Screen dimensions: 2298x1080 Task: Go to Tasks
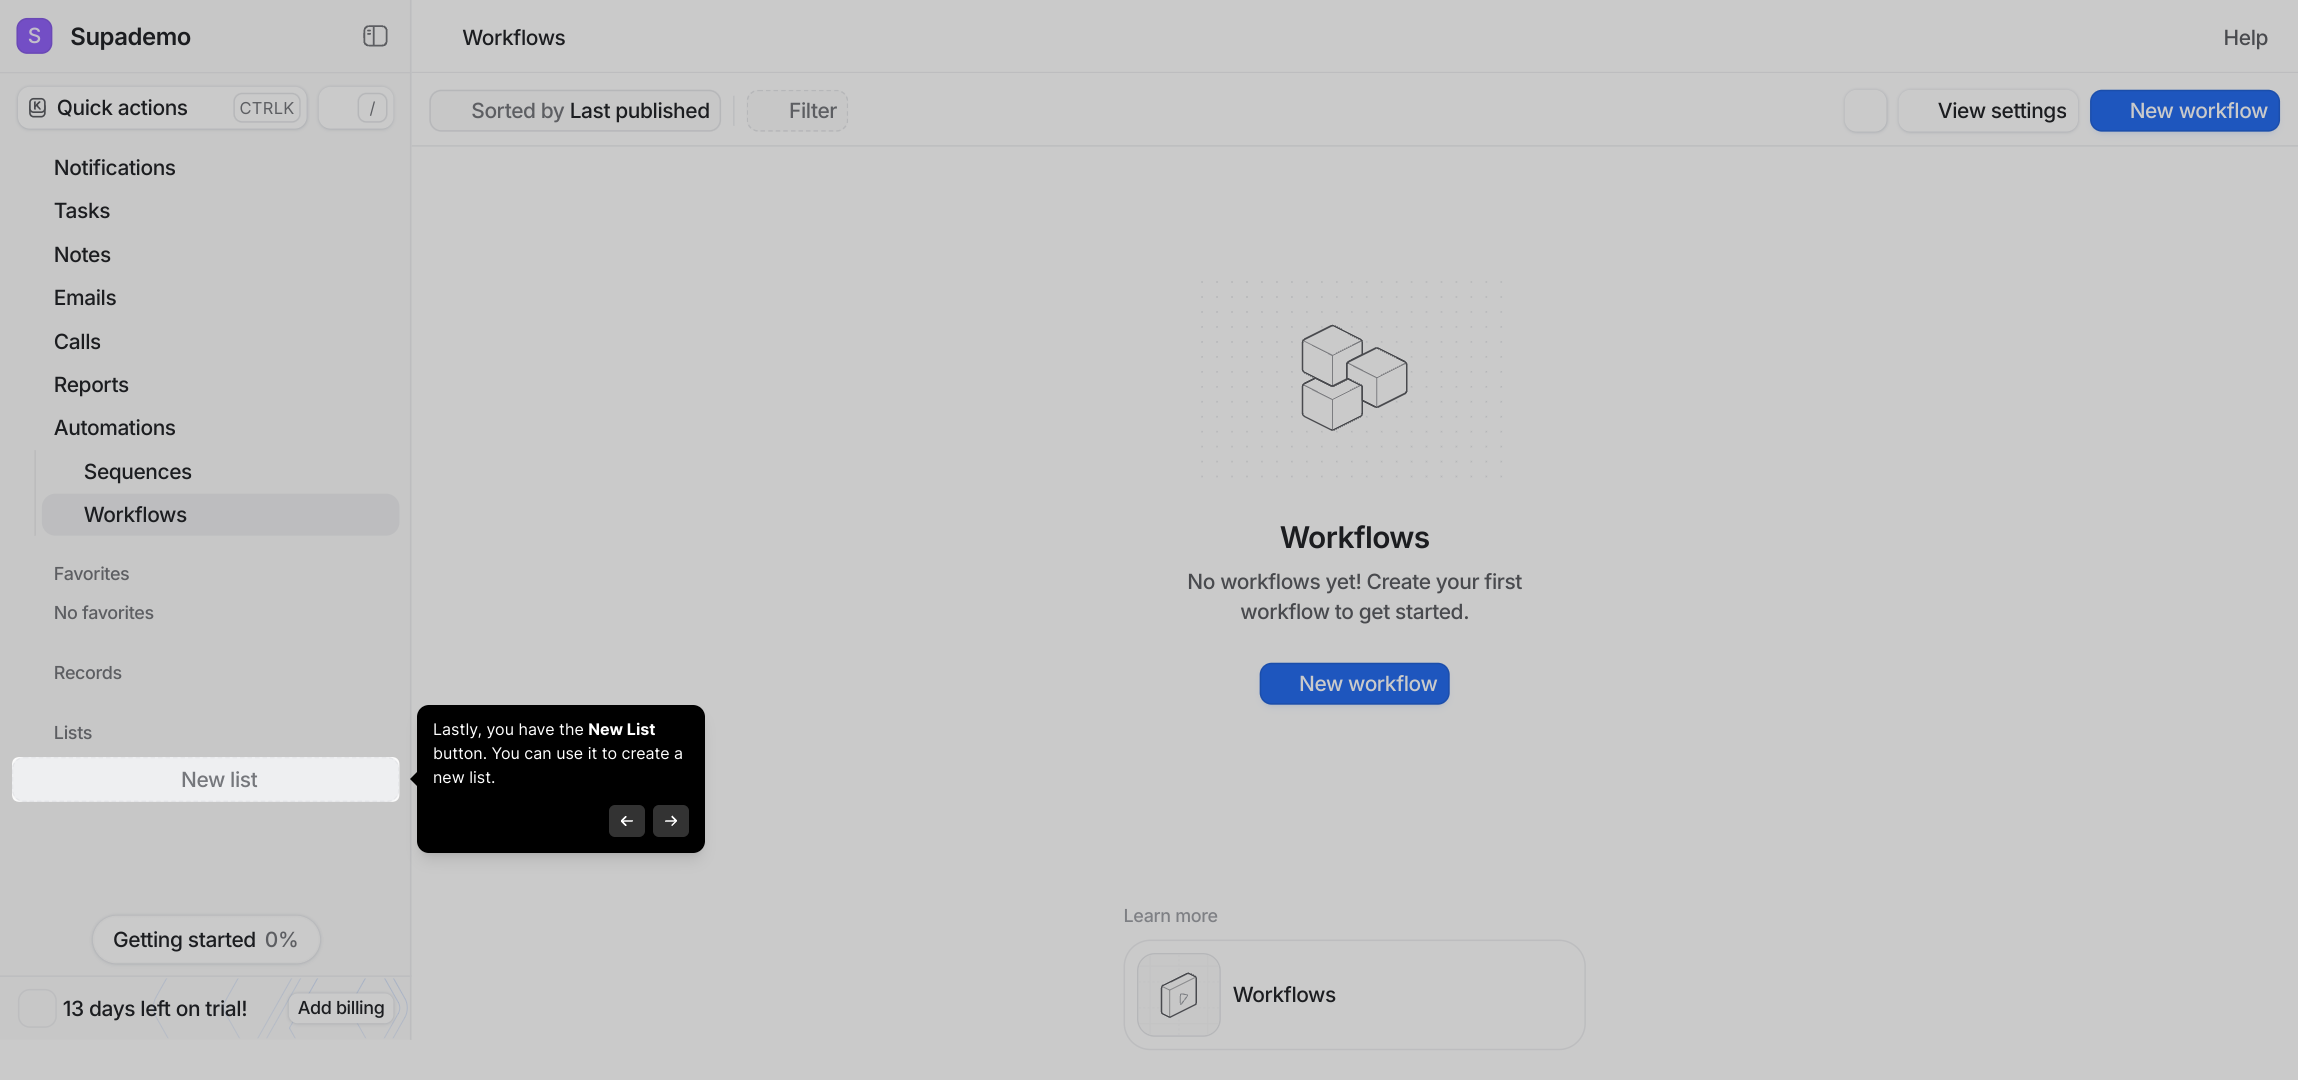pos(82,211)
